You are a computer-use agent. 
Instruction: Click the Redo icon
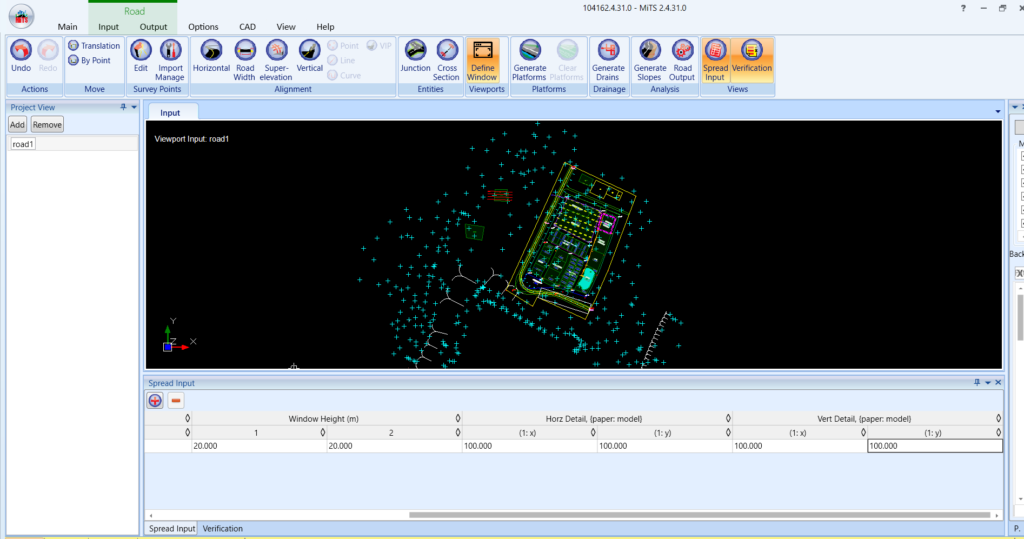pyautogui.click(x=48, y=56)
